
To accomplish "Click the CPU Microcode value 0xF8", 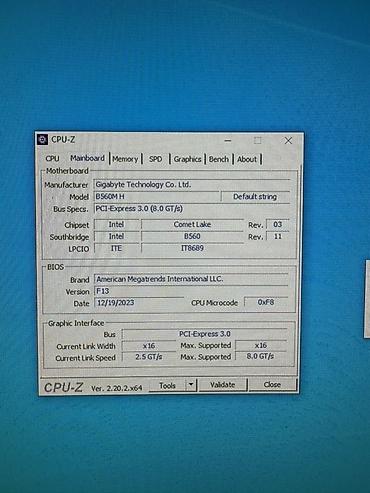I will tap(266, 302).
